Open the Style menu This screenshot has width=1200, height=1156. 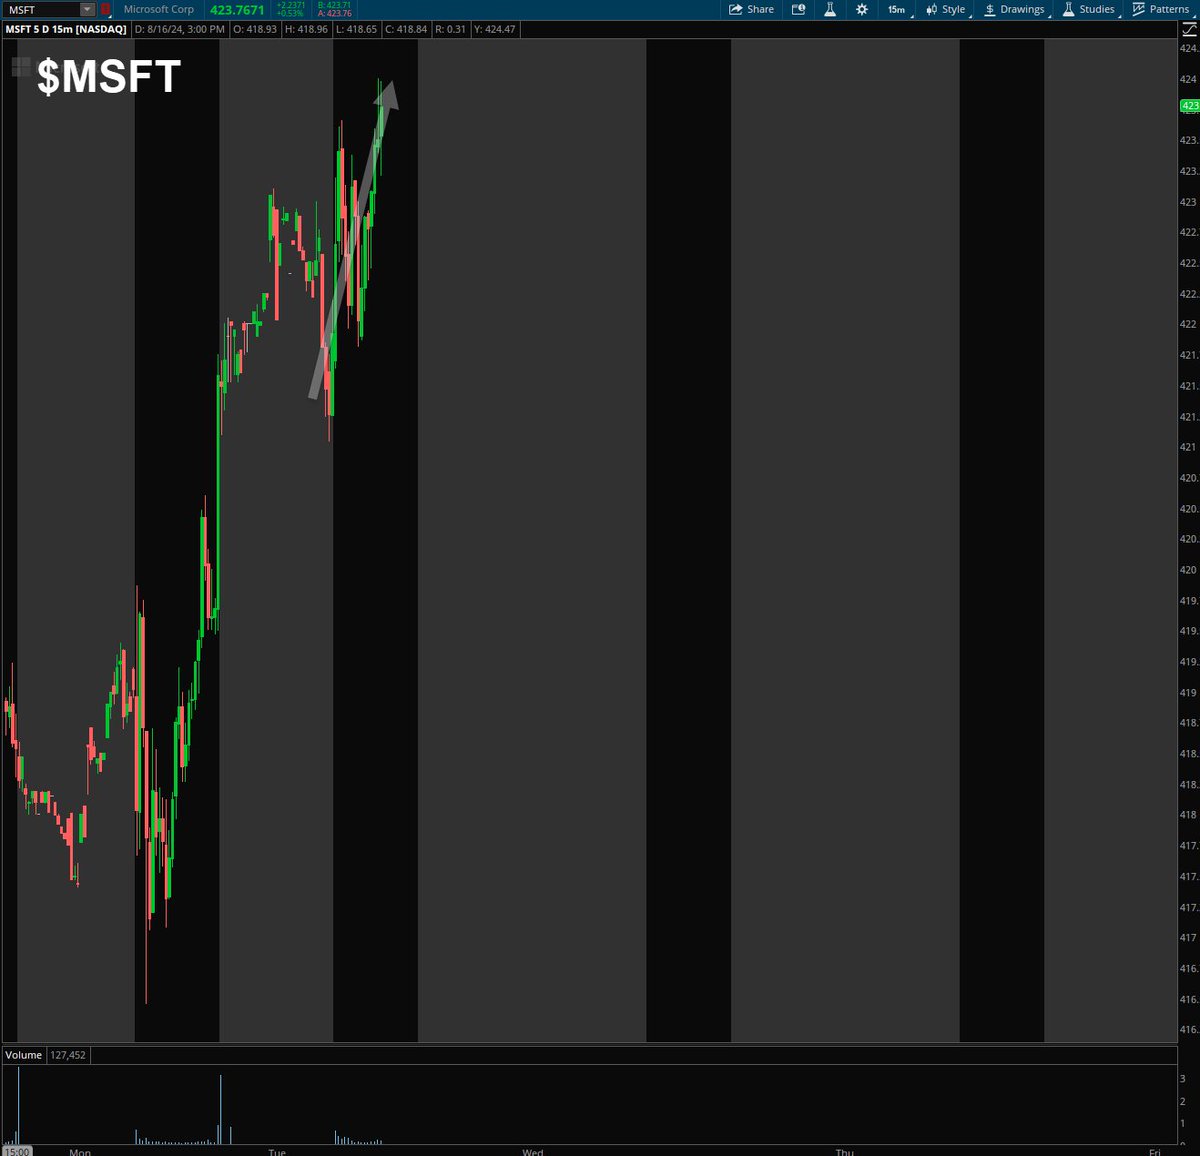946,9
